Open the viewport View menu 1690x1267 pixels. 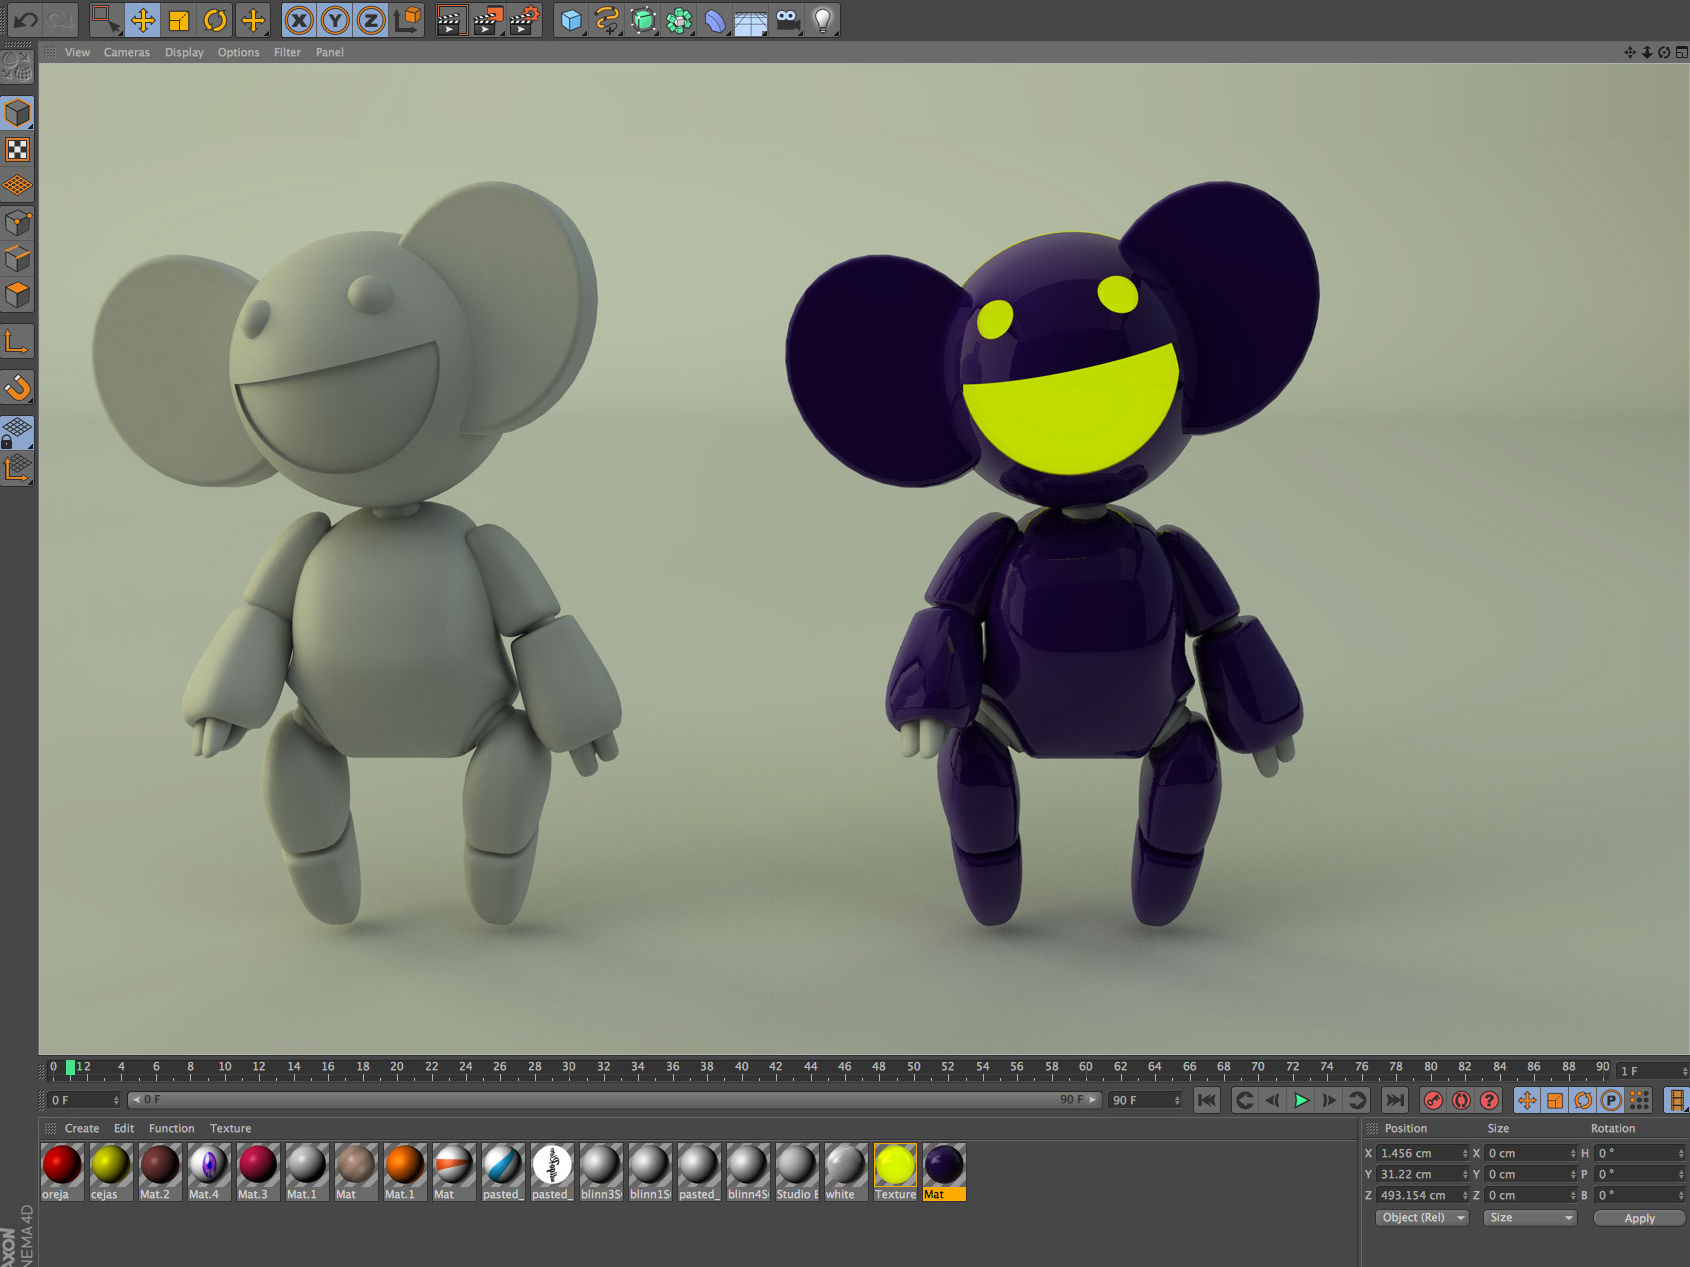point(77,52)
